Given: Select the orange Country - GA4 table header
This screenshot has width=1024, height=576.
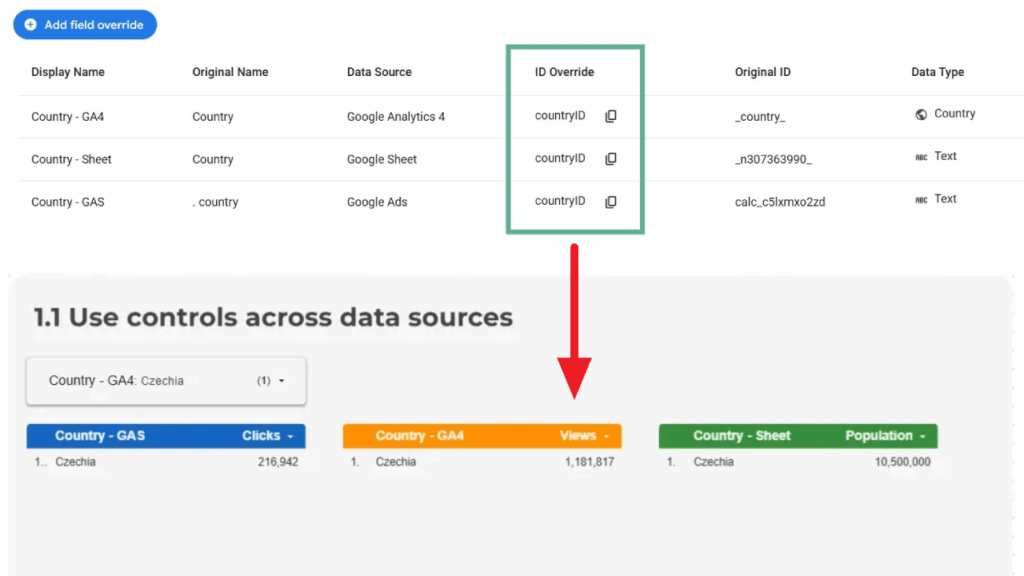Looking at the screenshot, I should tap(419, 436).
